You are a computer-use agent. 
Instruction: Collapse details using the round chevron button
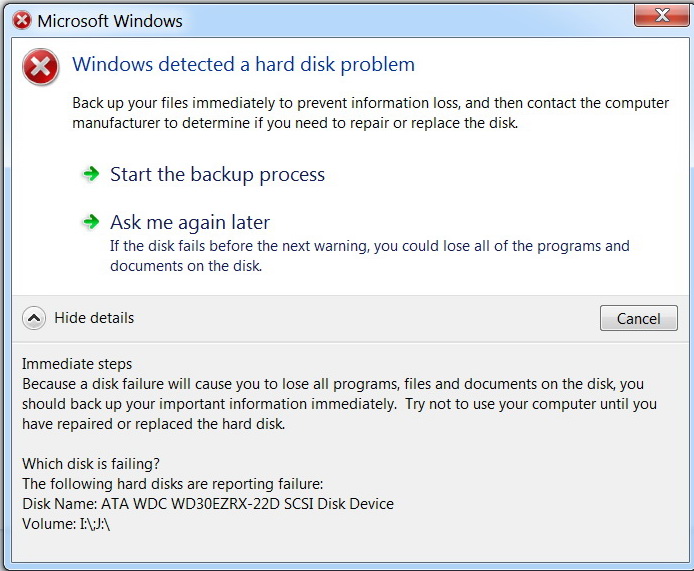pyautogui.click(x=34, y=318)
